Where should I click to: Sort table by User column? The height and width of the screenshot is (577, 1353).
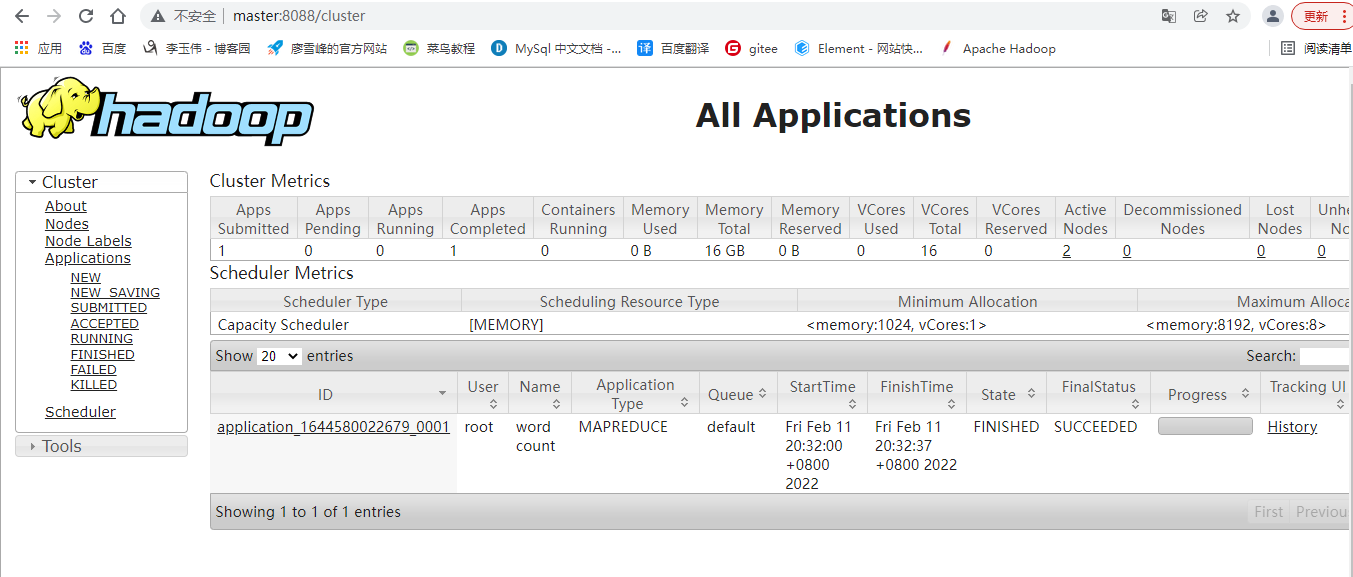483,394
